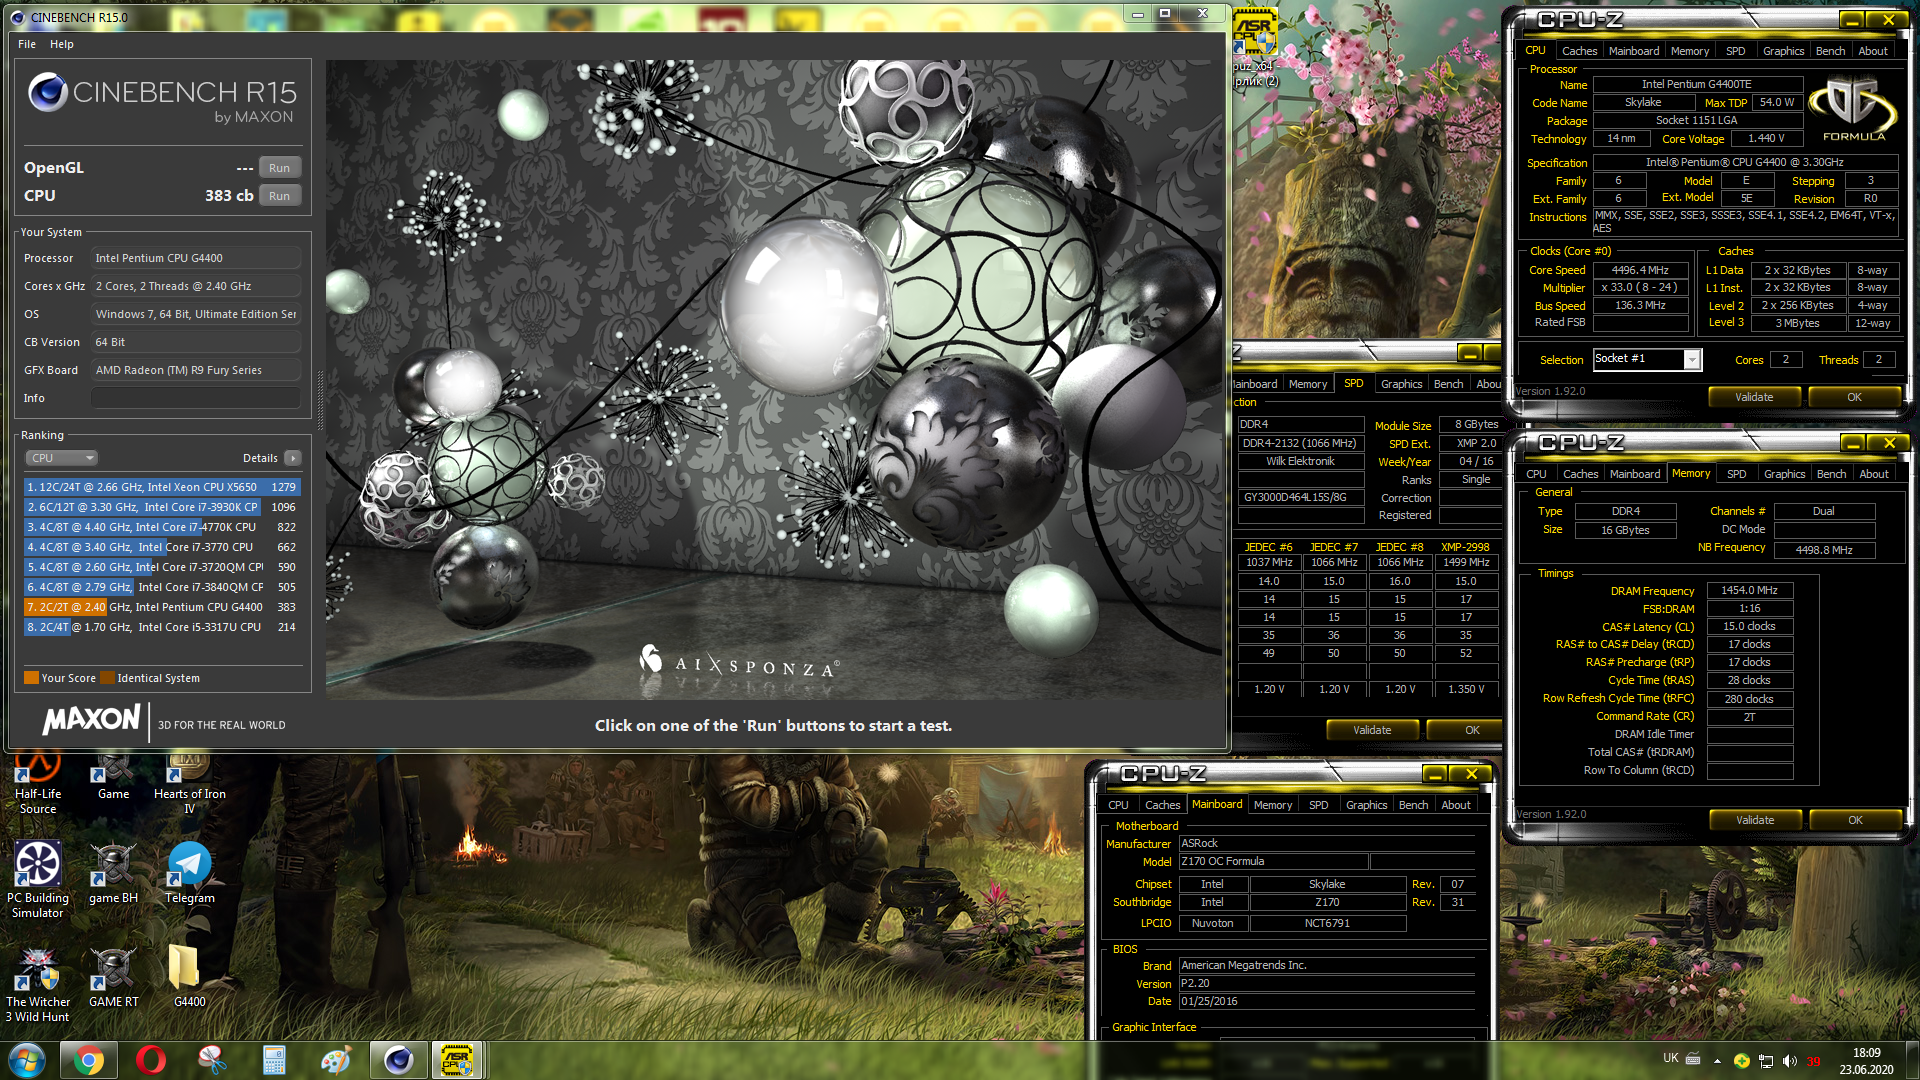Open About tab in top CPU-Z window
The image size is (1920, 1080).
click(x=1872, y=51)
